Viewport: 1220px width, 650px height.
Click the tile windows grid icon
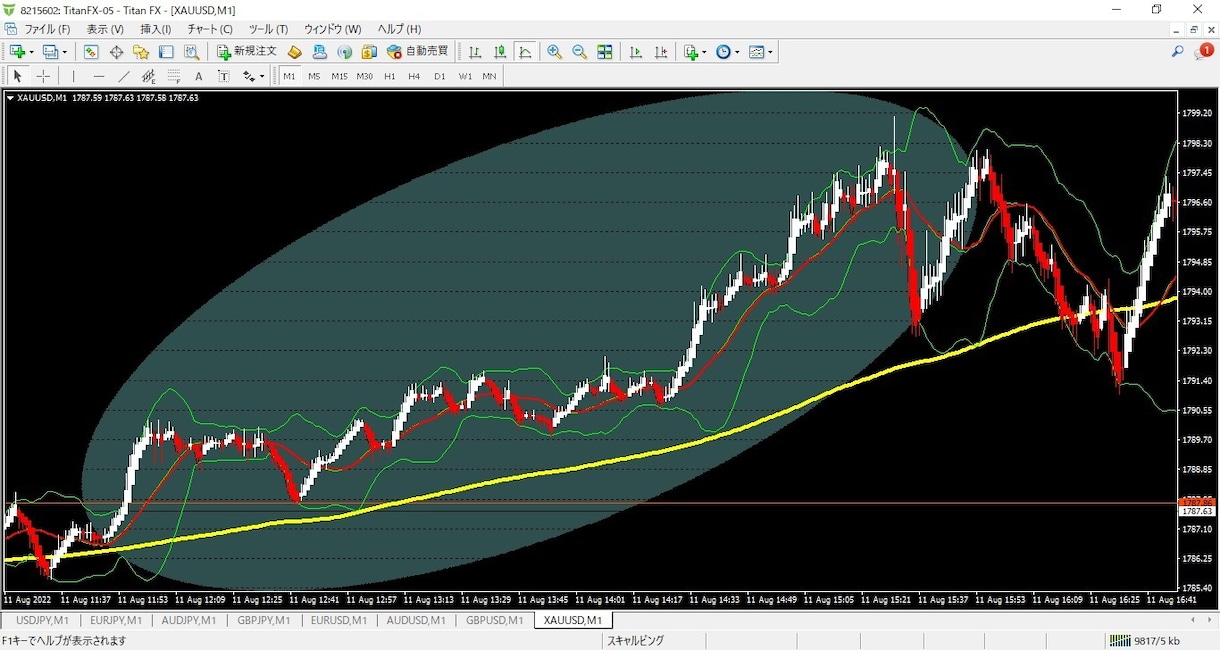pos(605,52)
